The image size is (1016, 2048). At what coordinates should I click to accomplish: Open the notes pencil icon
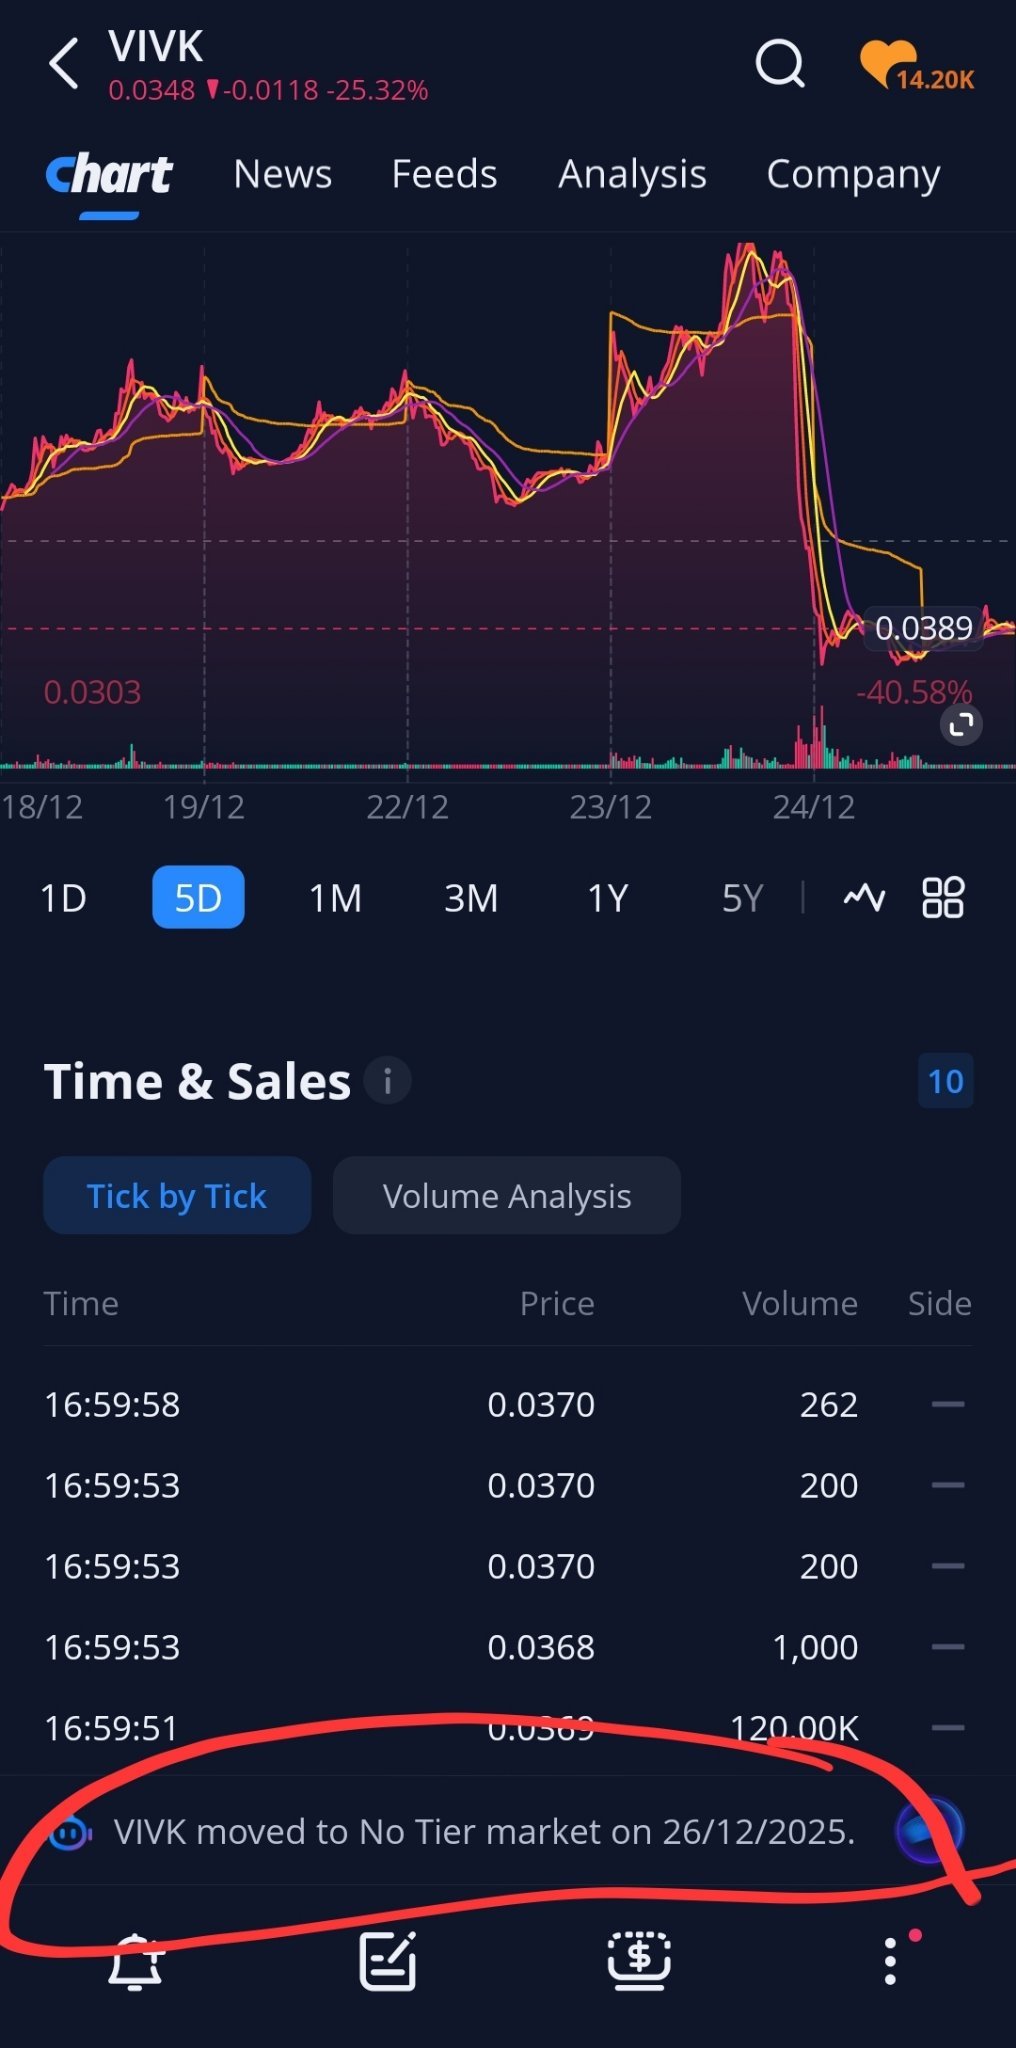pyautogui.click(x=388, y=1961)
